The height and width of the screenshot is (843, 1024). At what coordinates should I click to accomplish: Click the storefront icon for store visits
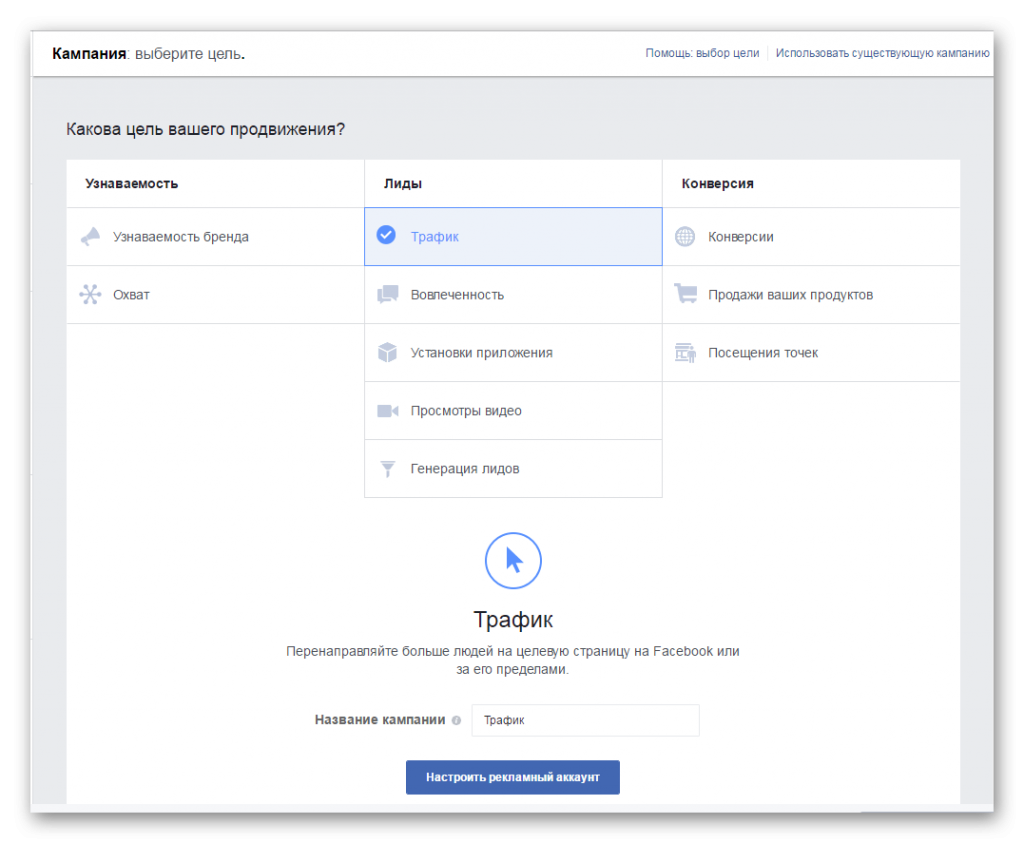pyautogui.click(x=685, y=353)
